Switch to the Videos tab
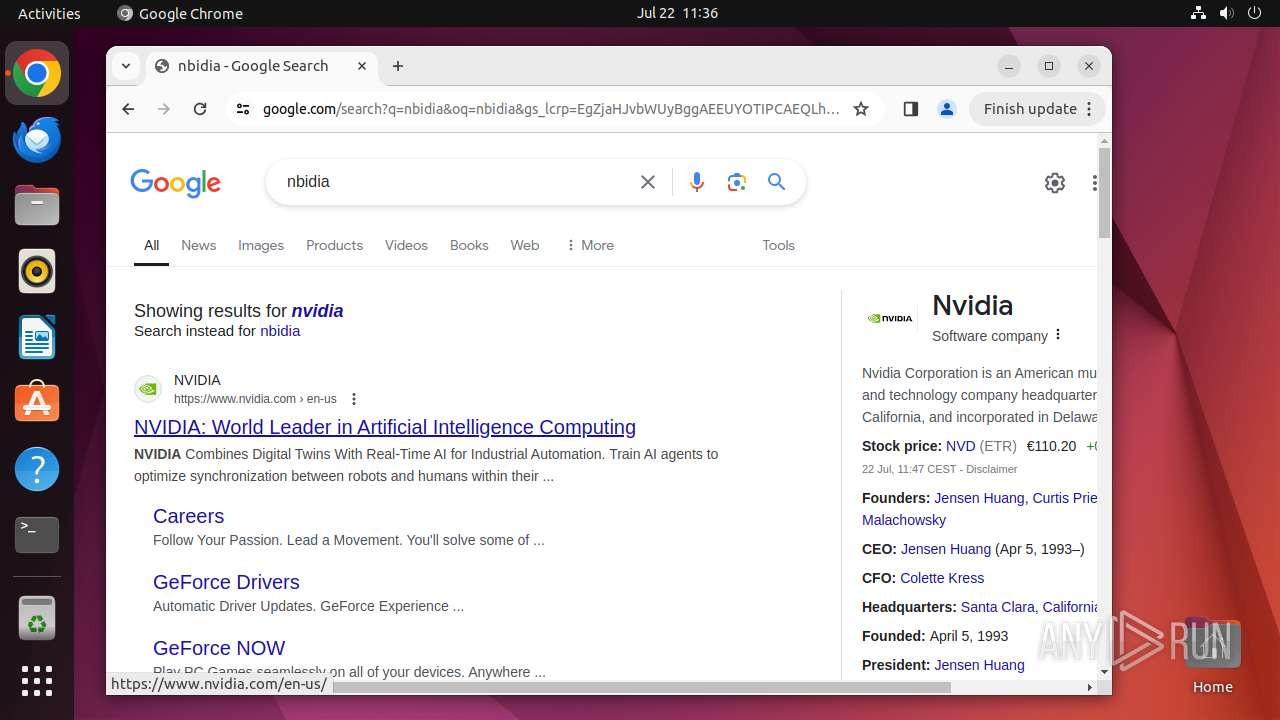Screen dimensions: 1280x720 coord(406,245)
